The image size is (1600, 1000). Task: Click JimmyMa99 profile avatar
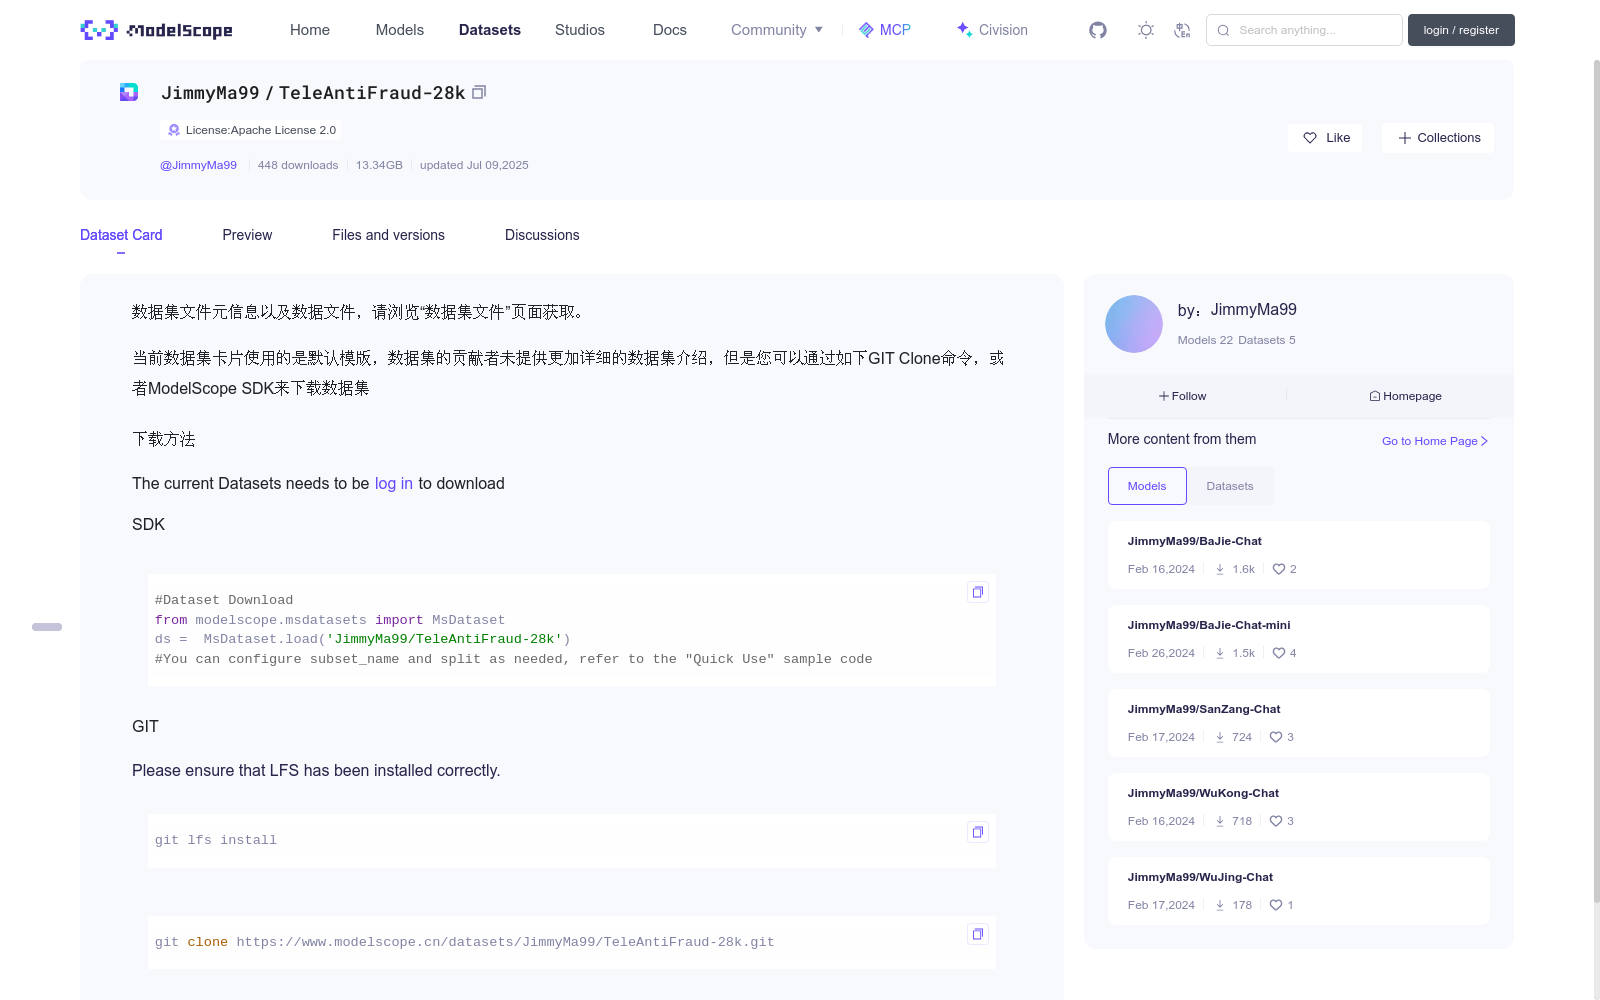(x=1134, y=324)
